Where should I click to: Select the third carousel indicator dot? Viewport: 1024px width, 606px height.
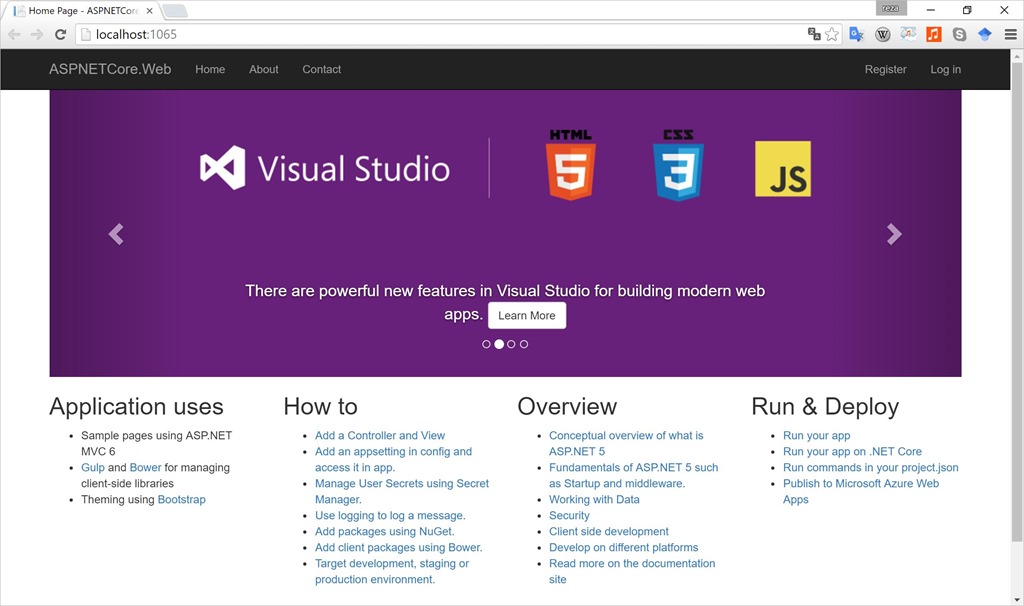point(511,344)
